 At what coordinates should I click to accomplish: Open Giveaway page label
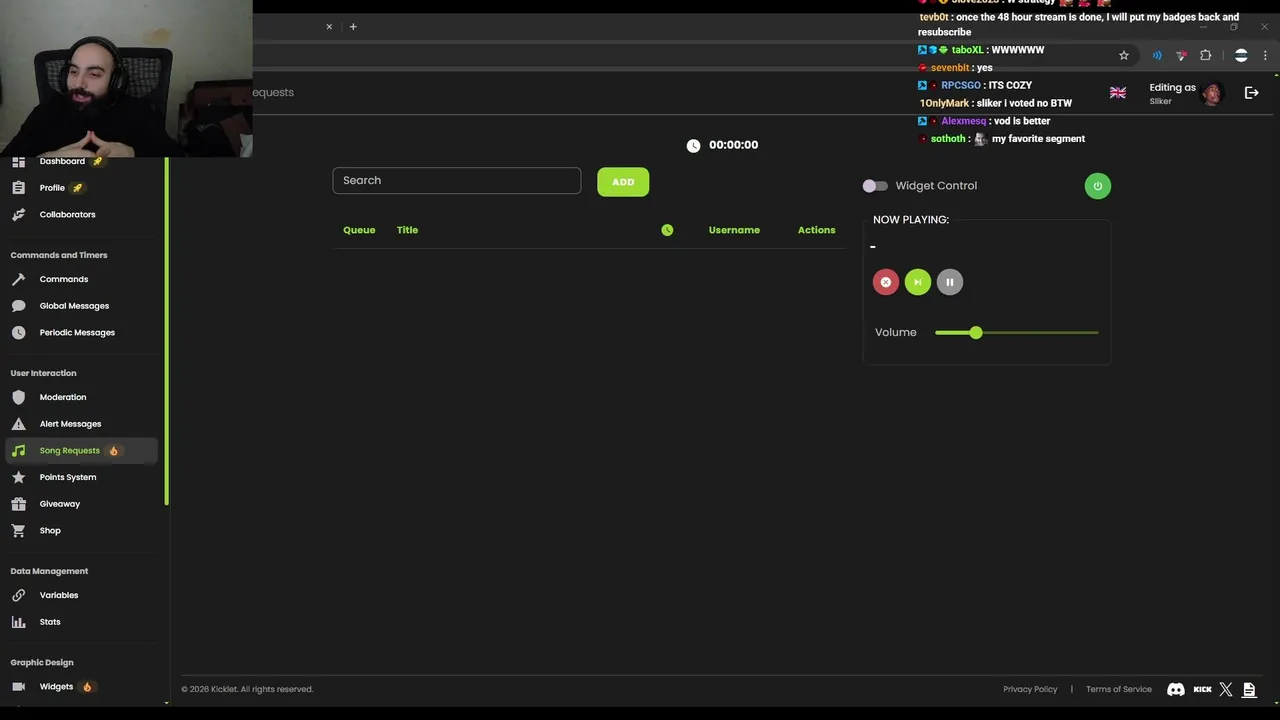tap(60, 504)
